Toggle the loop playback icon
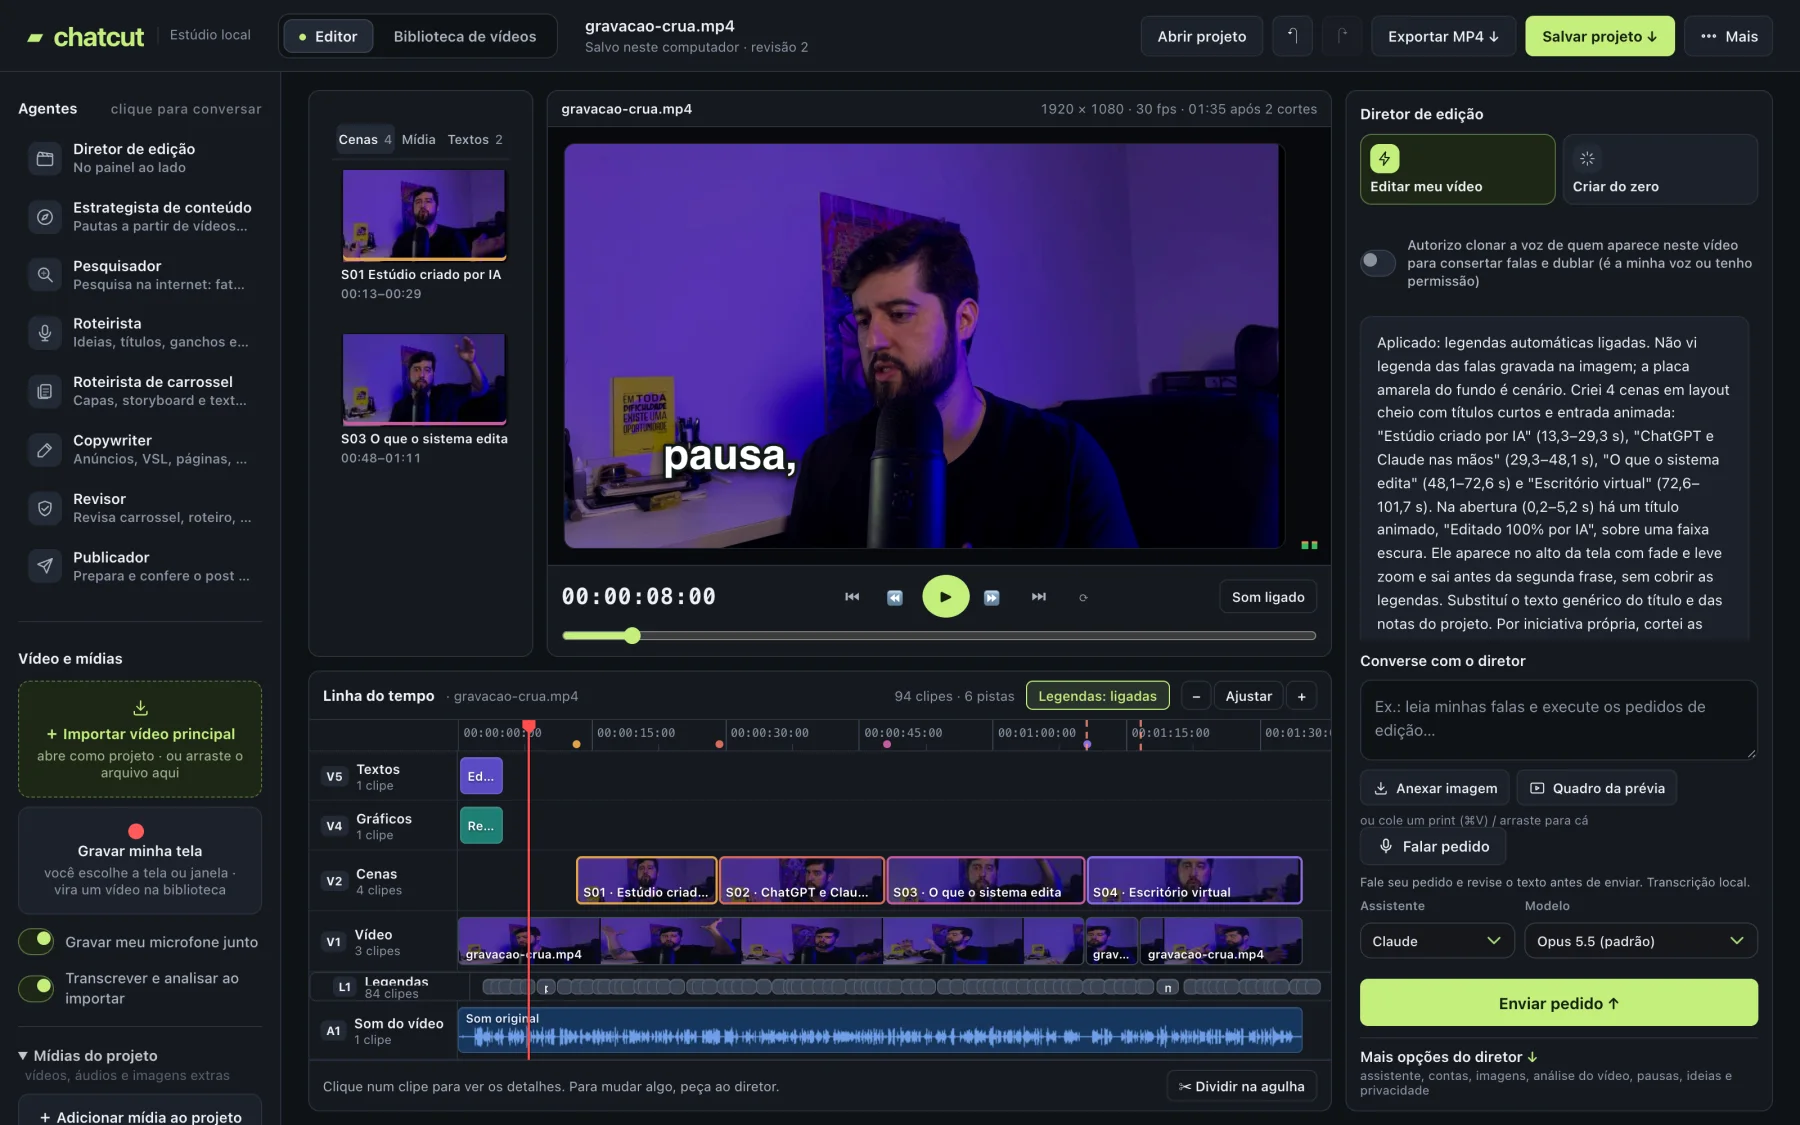 click(1083, 597)
